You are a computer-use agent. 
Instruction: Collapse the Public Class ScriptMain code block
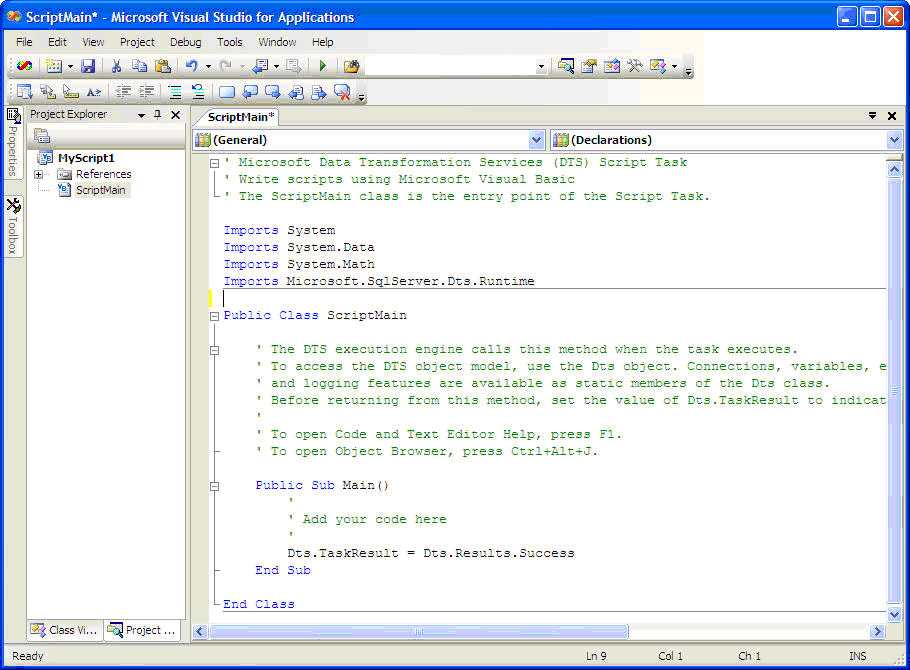pyautogui.click(x=214, y=316)
